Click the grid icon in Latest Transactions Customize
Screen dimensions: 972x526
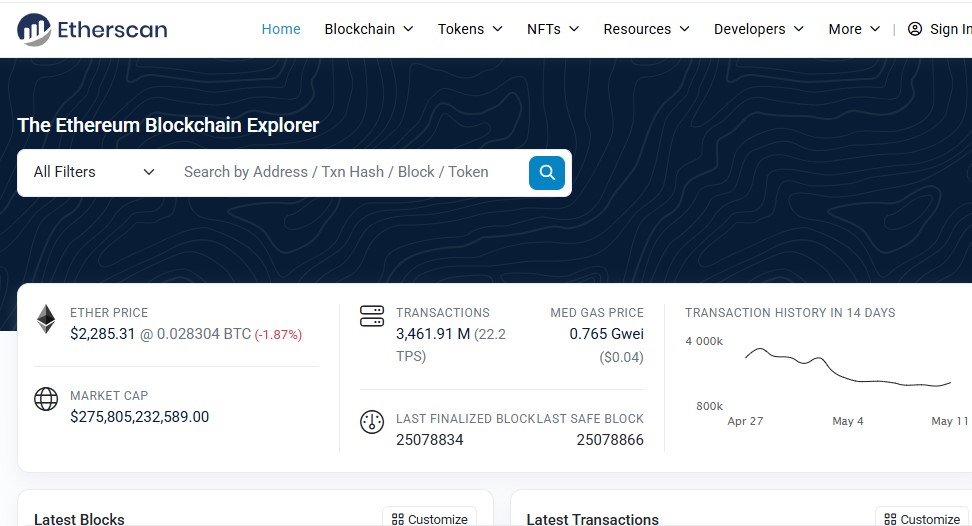click(890, 519)
